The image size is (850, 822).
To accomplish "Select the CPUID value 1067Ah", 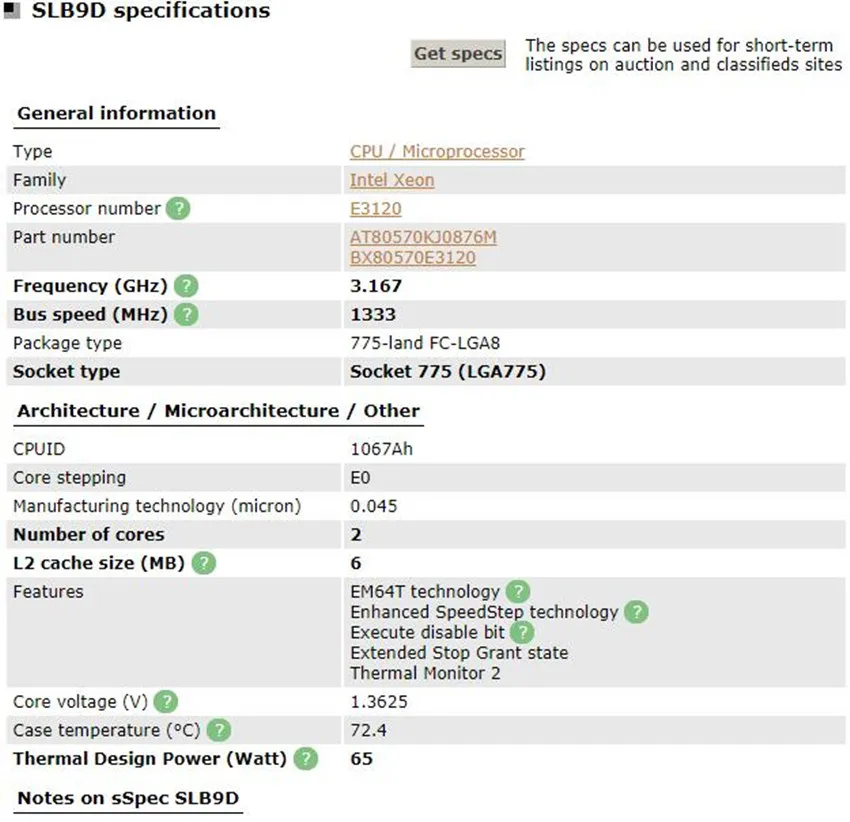I will coord(382,449).
